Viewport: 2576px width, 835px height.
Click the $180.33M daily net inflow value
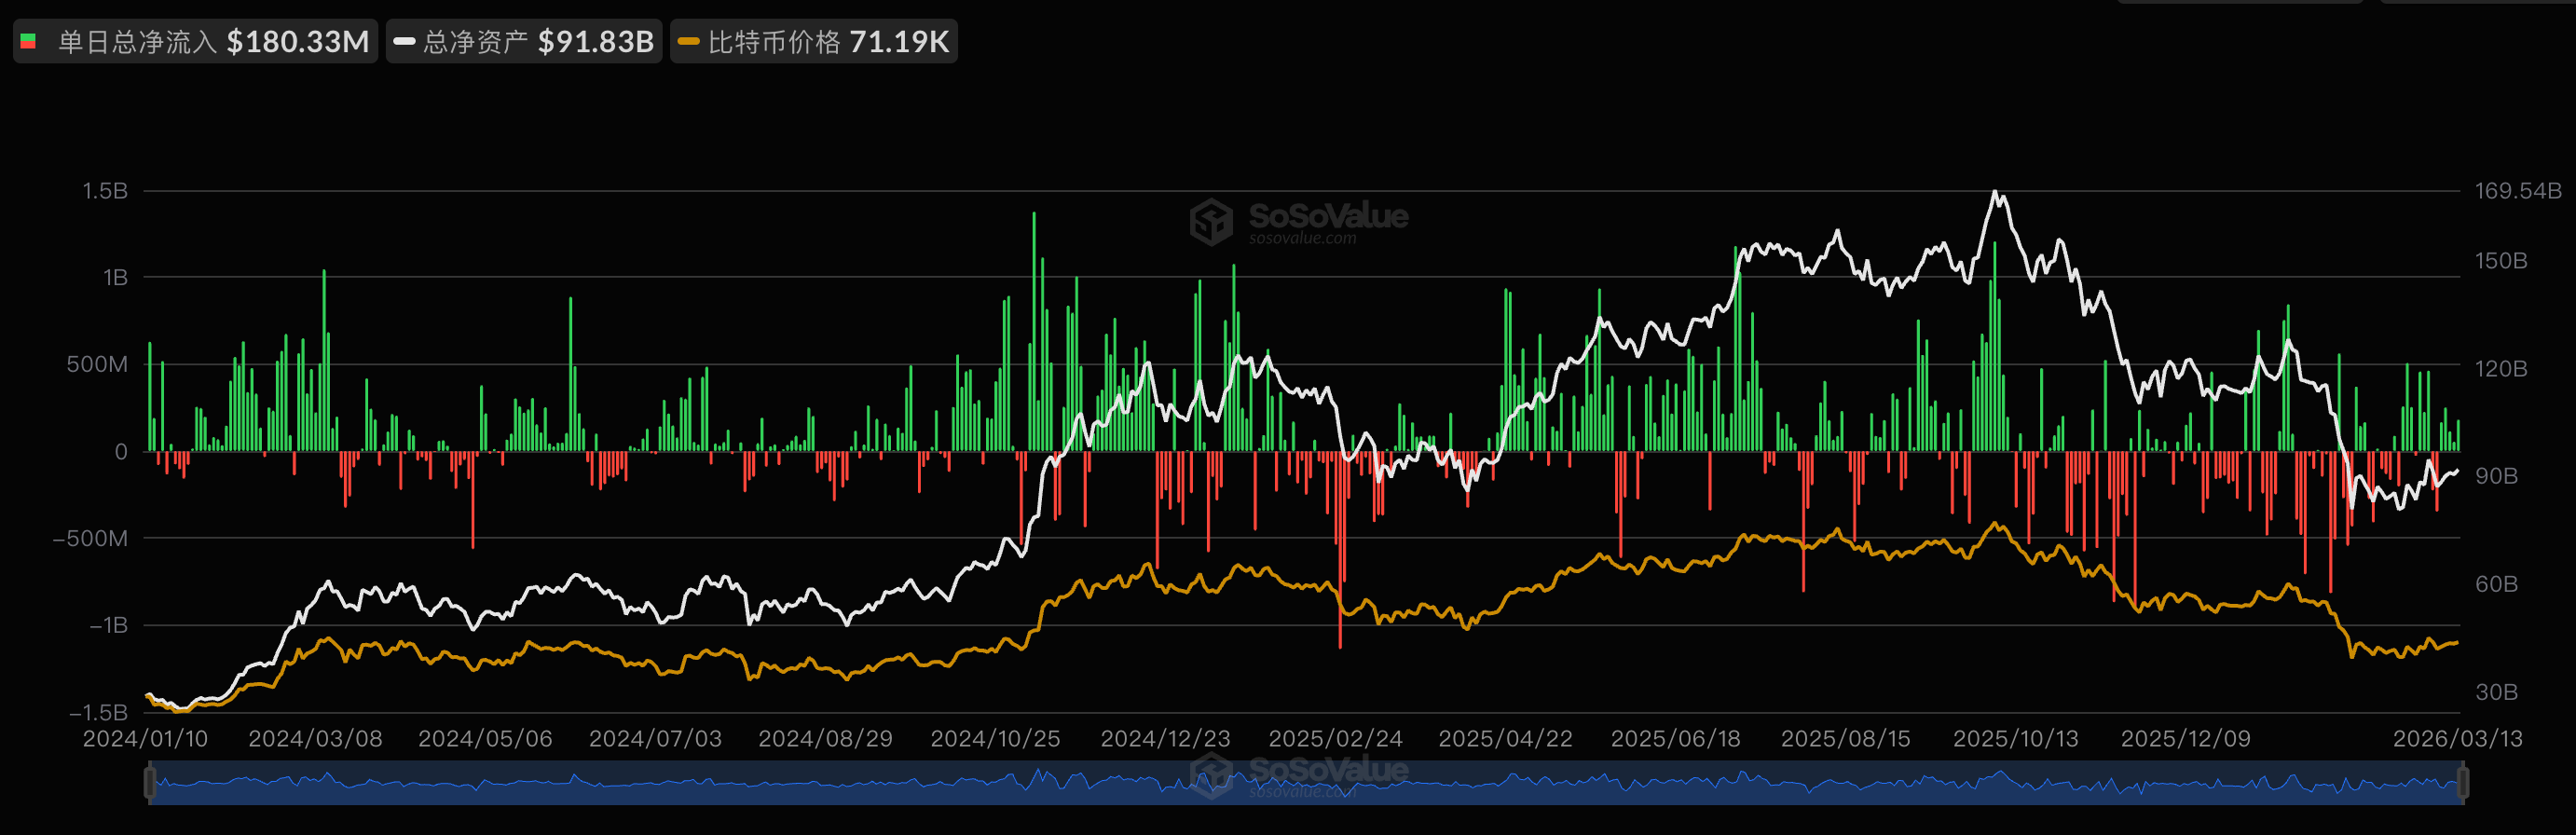click(297, 42)
